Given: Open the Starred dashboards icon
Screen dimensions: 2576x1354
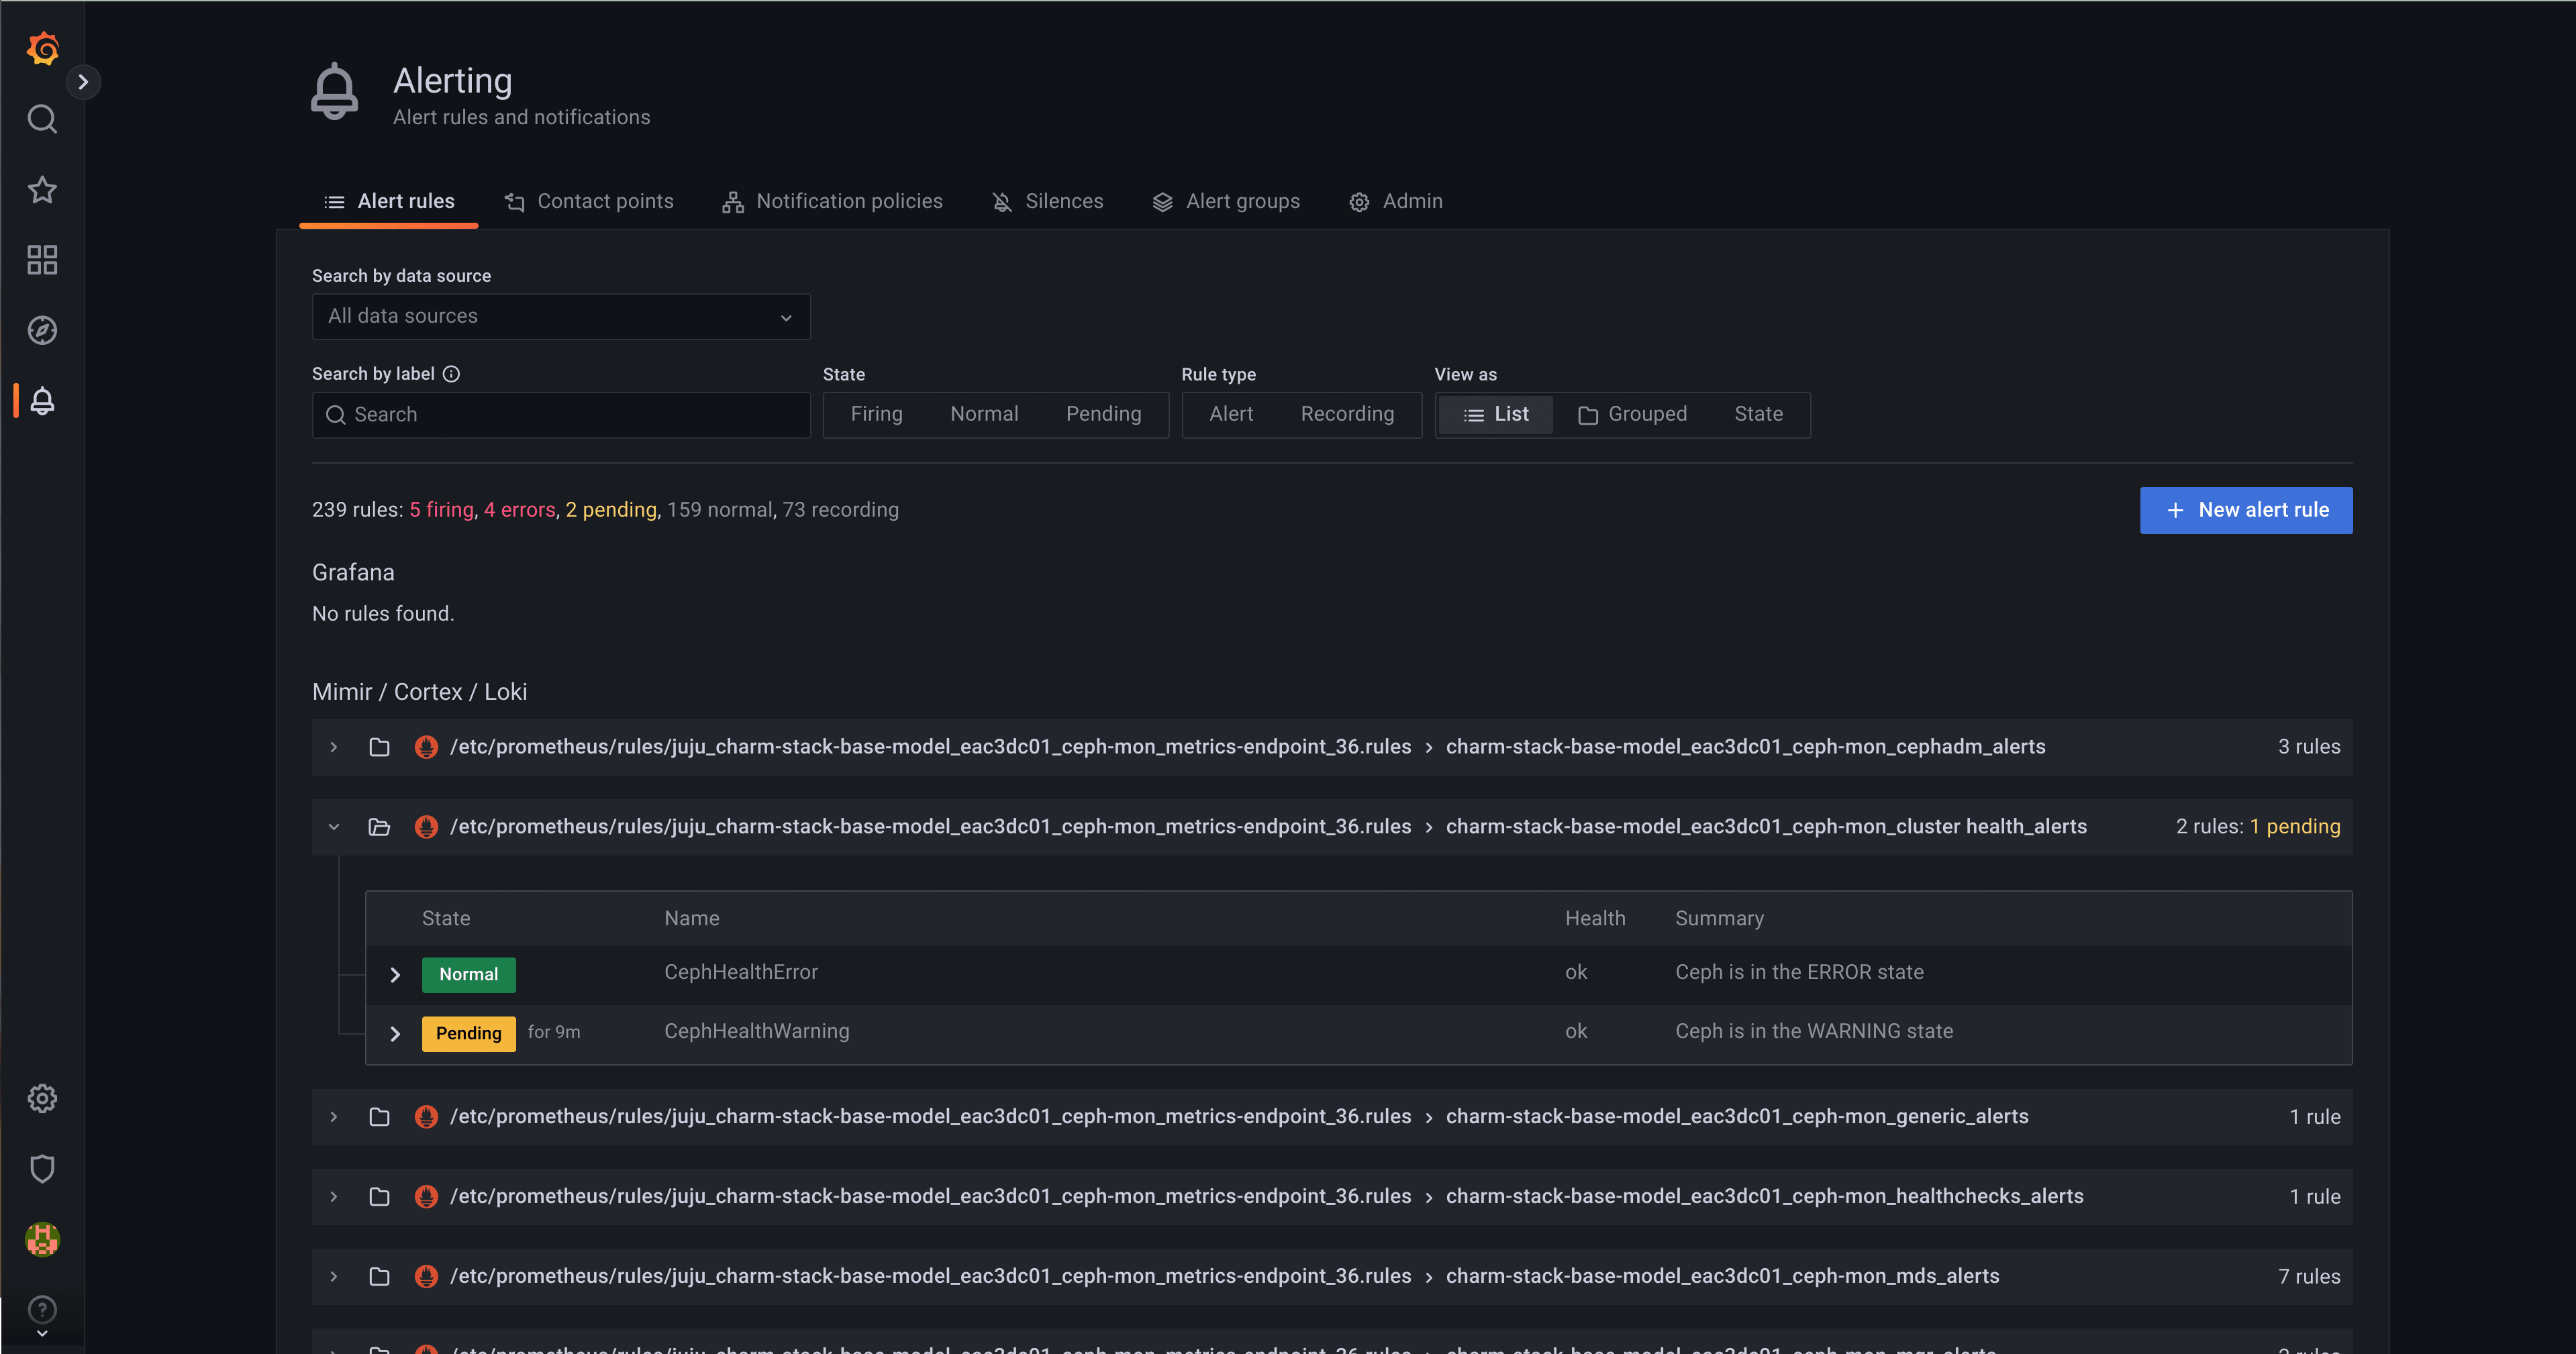Looking at the screenshot, I should coord(42,189).
